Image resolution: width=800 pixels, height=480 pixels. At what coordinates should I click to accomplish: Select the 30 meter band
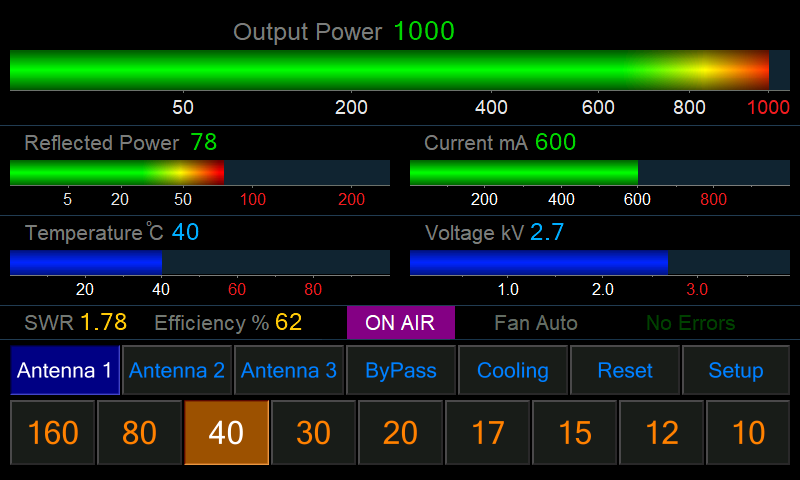314,433
